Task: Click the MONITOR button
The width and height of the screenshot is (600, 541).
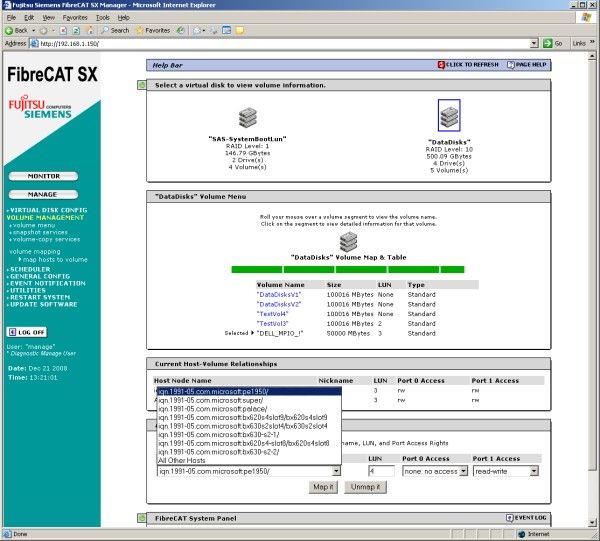Action: point(43,176)
